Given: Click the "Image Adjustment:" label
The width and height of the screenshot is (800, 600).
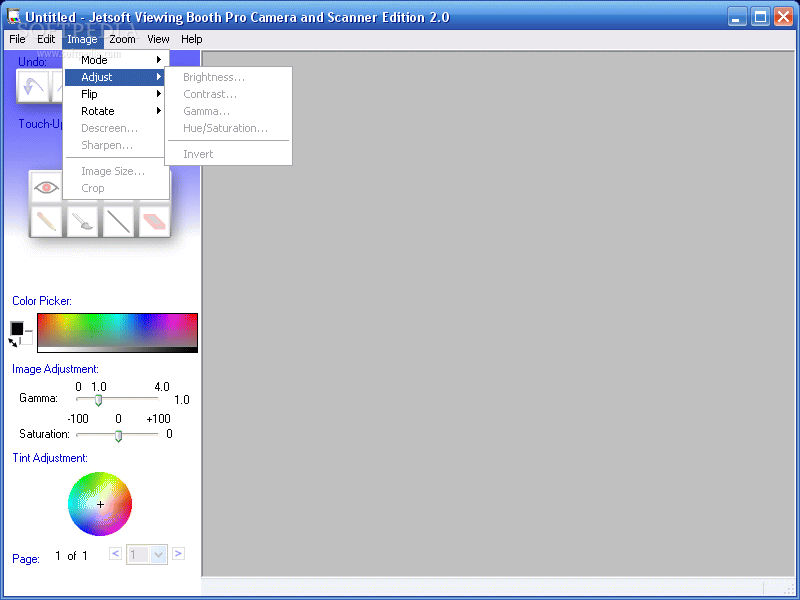Looking at the screenshot, I should pos(55,369).
